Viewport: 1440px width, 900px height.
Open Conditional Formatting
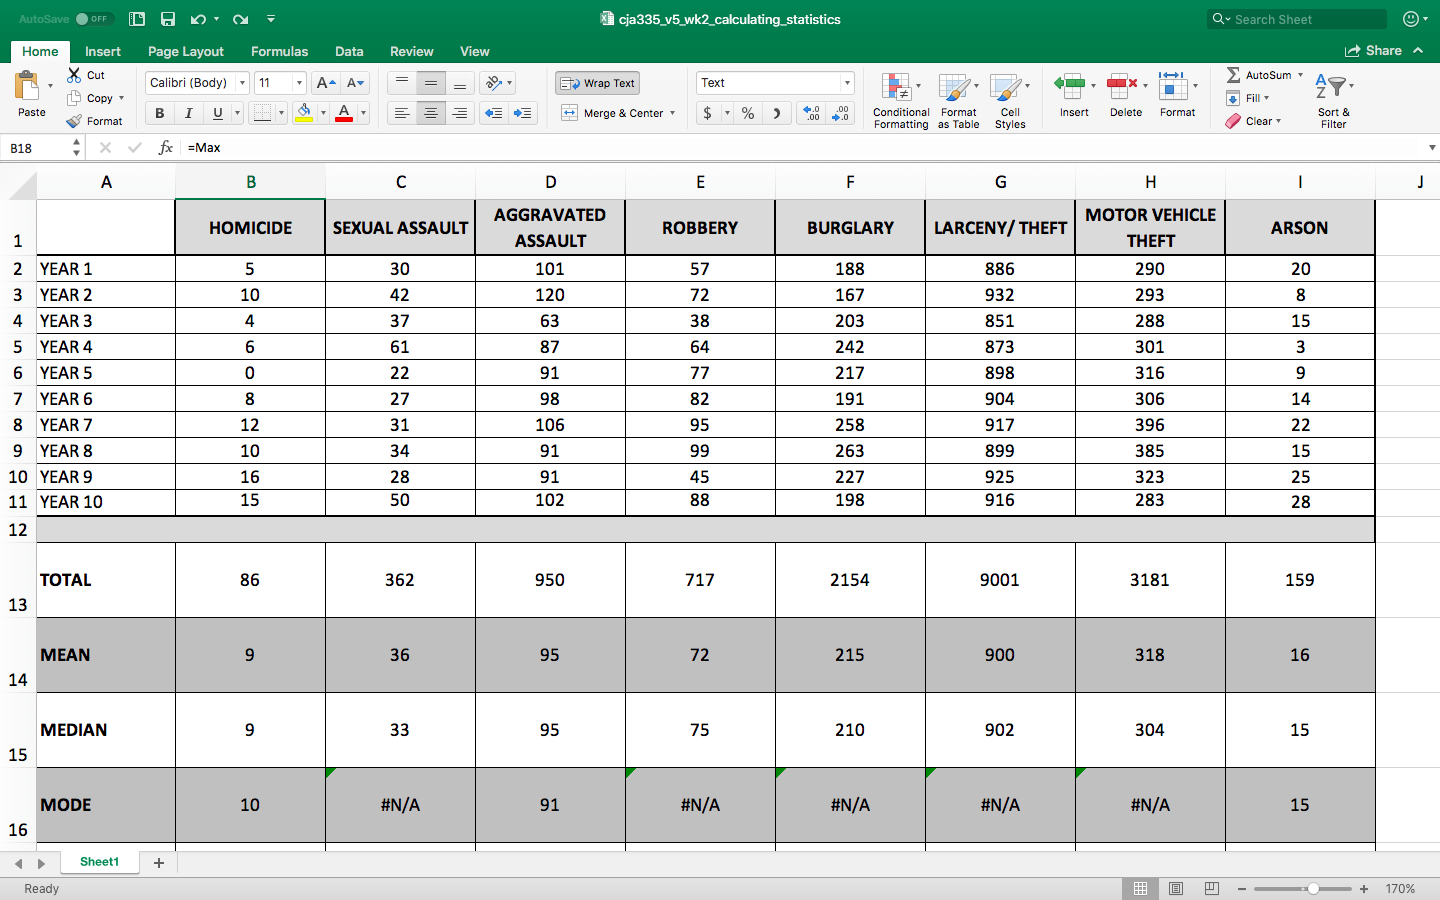point(900,100)
